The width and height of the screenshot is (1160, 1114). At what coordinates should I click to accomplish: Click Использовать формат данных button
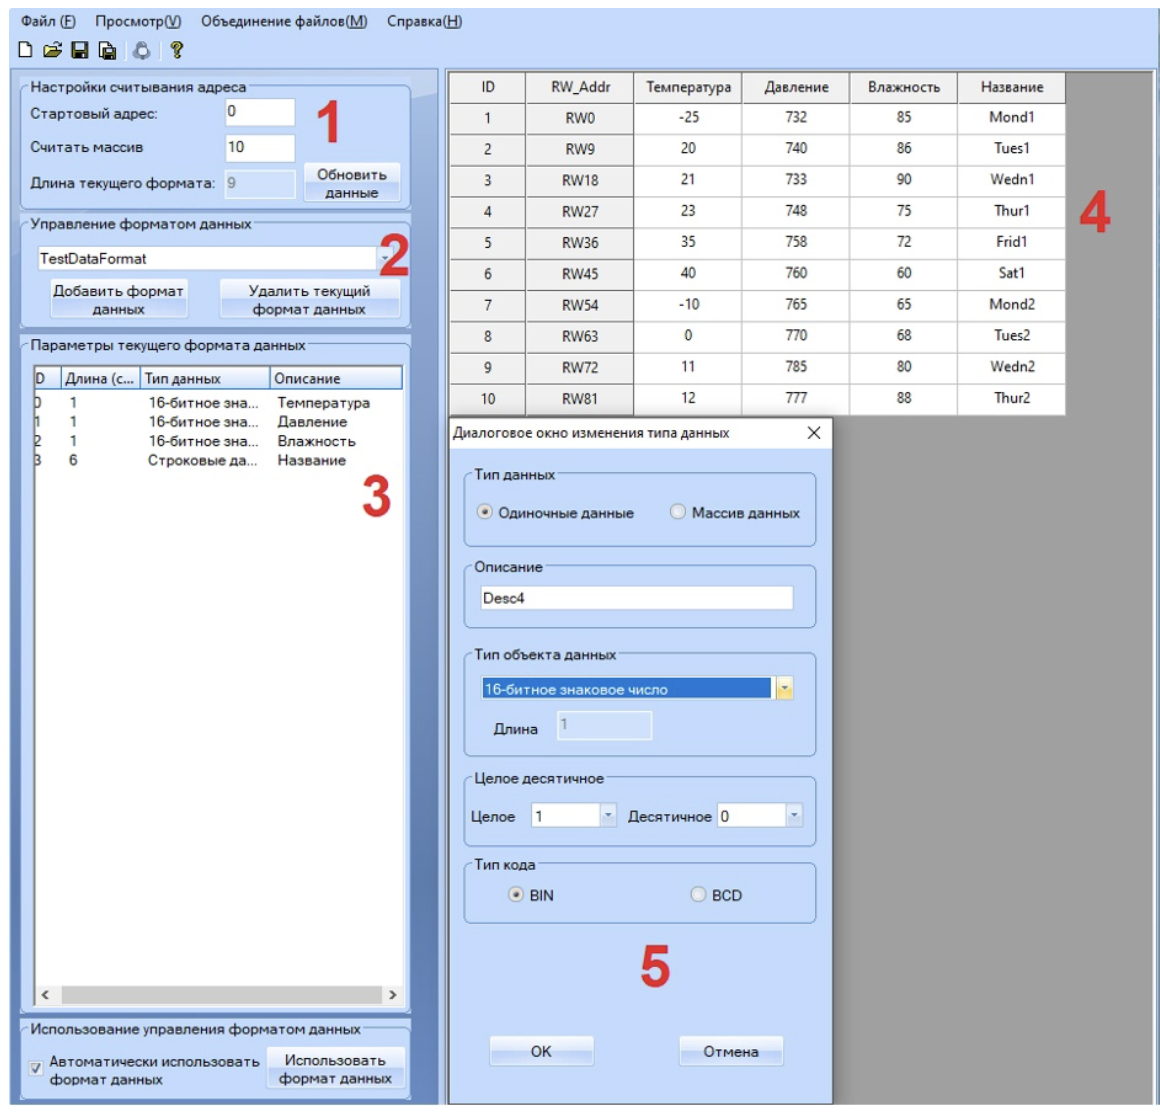[335, 1069]
